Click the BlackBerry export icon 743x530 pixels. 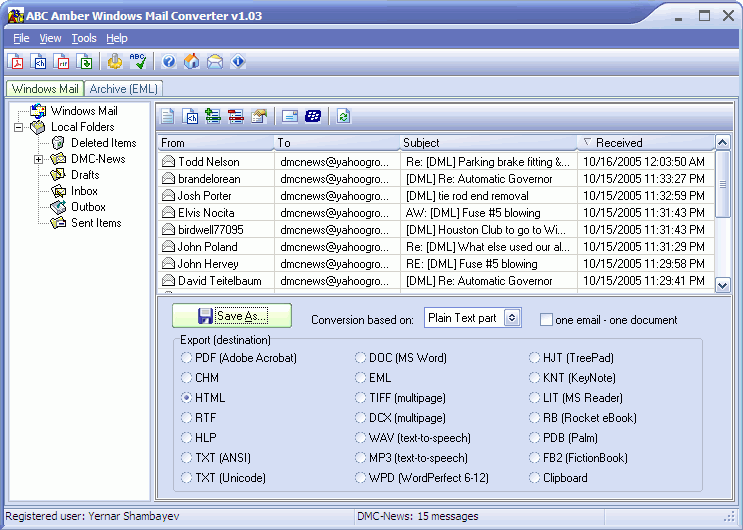(313, 116)
